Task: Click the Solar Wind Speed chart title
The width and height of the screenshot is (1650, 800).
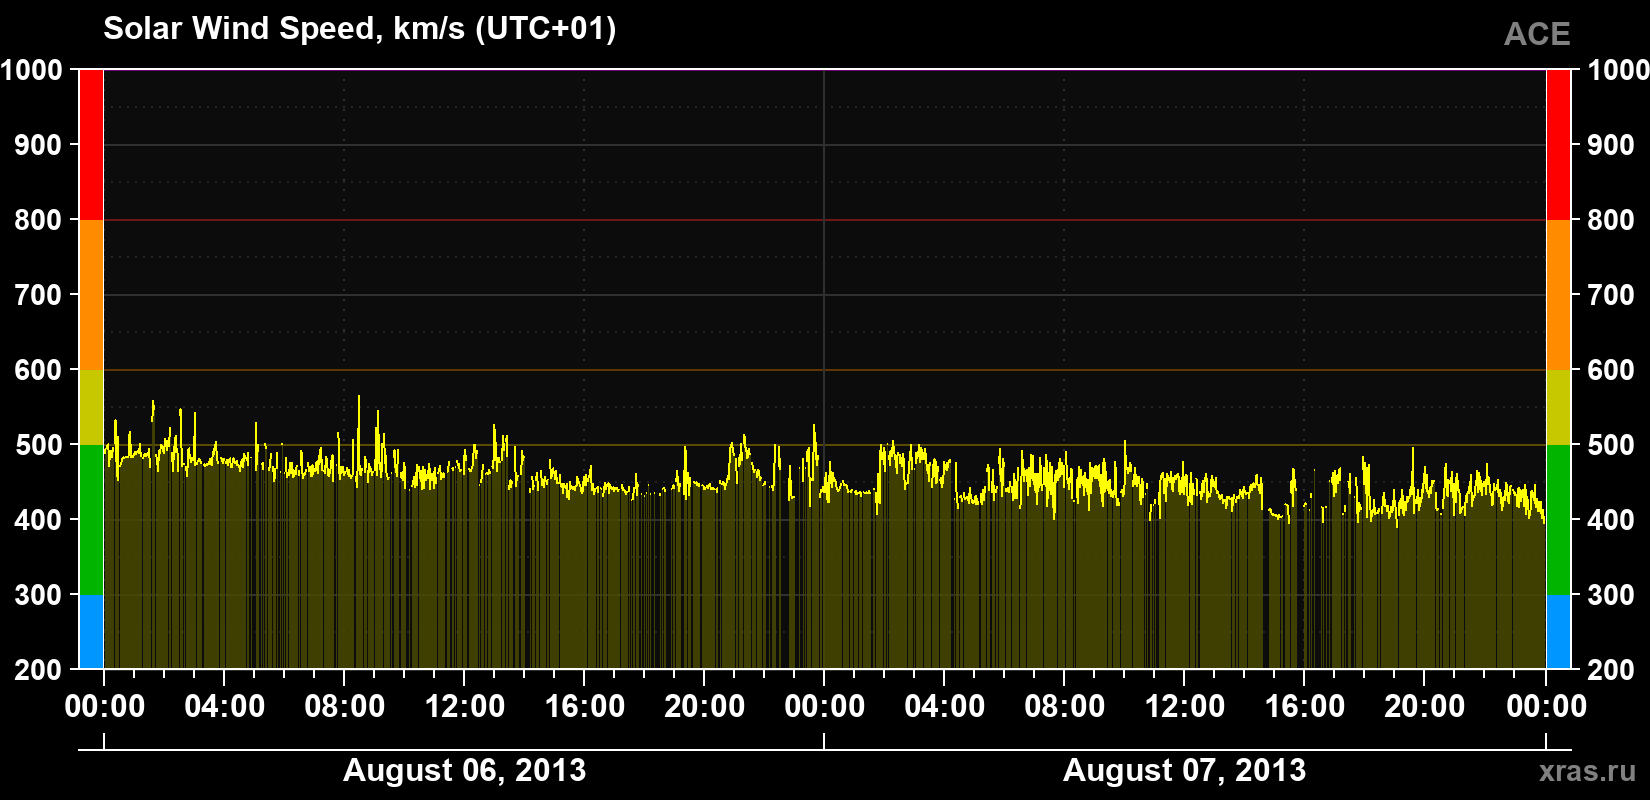Action: (360, 28)
